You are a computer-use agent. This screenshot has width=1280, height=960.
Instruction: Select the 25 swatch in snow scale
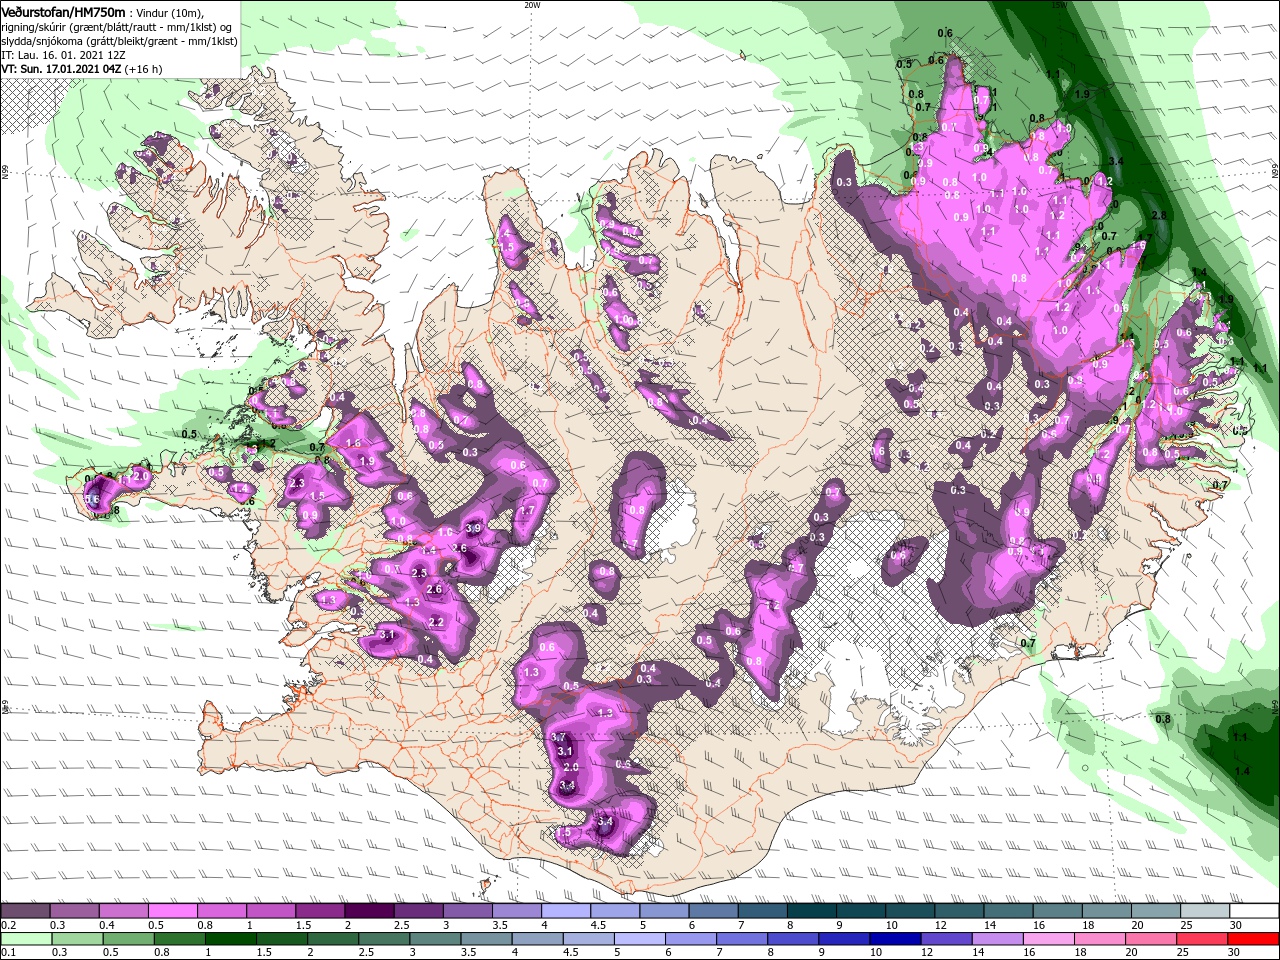click(1205, 911)
